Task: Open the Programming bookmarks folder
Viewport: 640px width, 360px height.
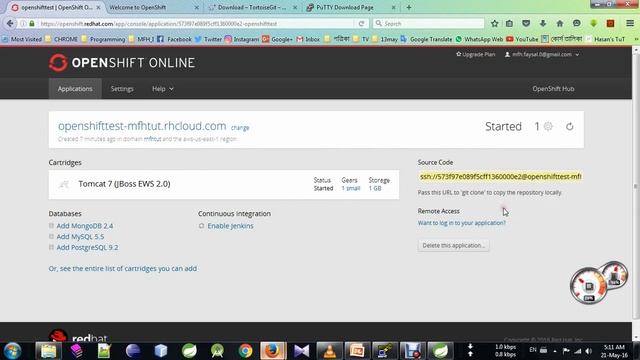Action: pyautogui.click(x=103, y=39)
